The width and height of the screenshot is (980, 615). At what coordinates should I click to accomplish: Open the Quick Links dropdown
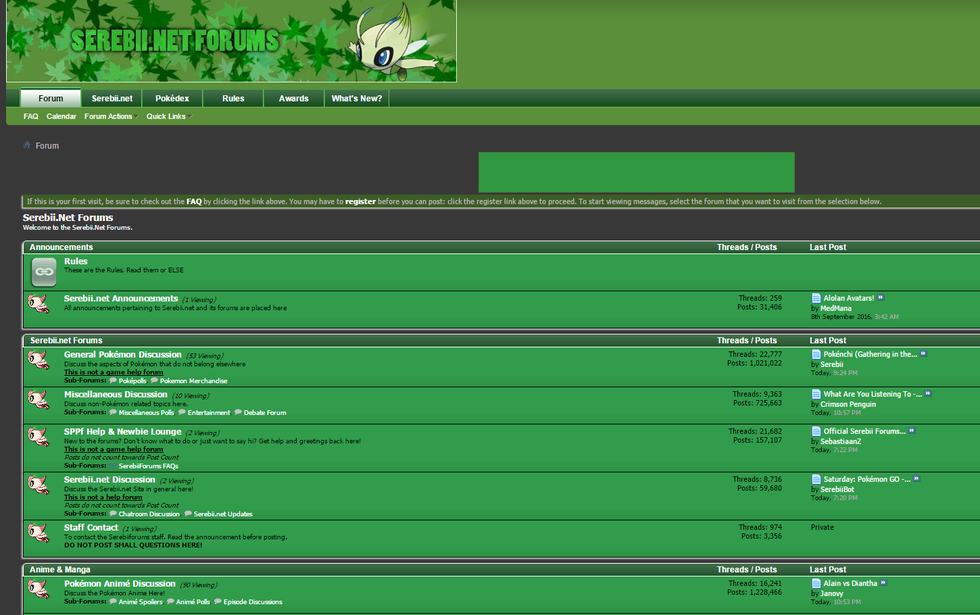[165, 116]
